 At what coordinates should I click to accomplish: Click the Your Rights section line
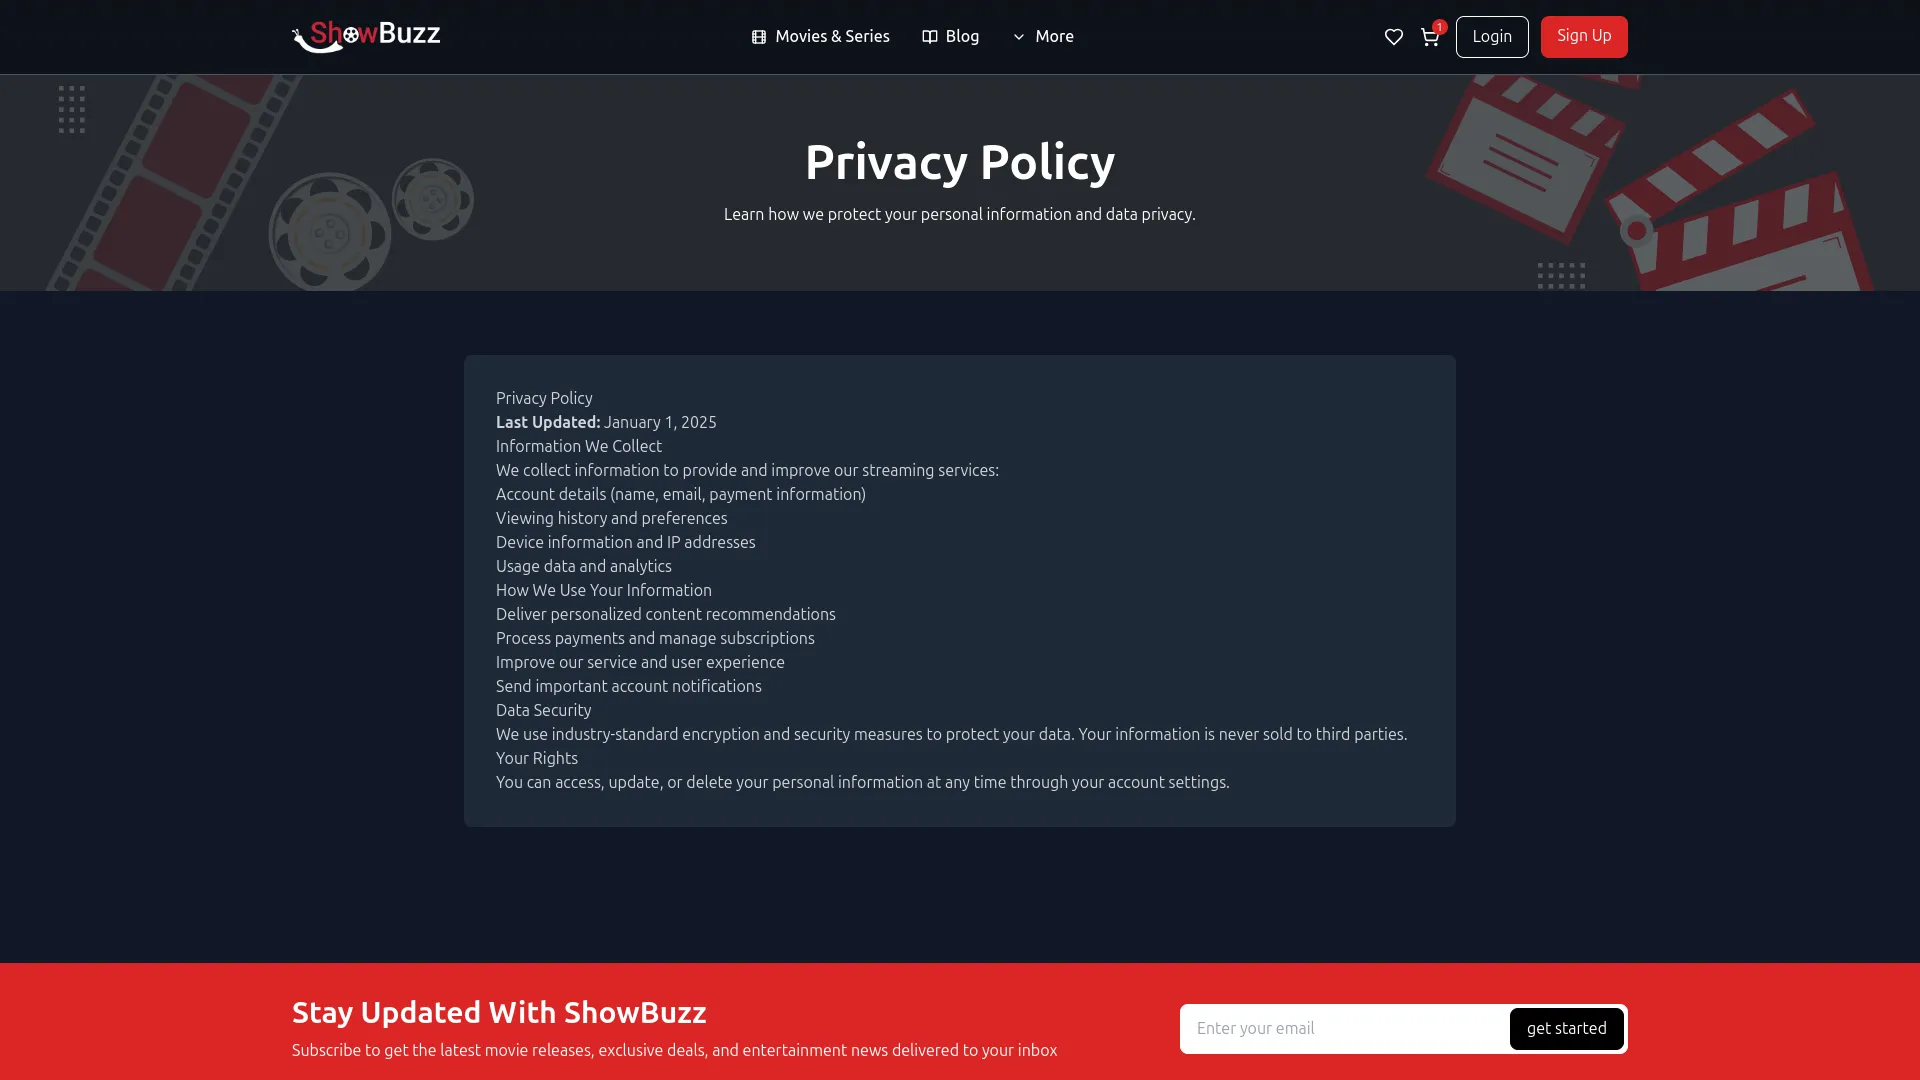537,759
